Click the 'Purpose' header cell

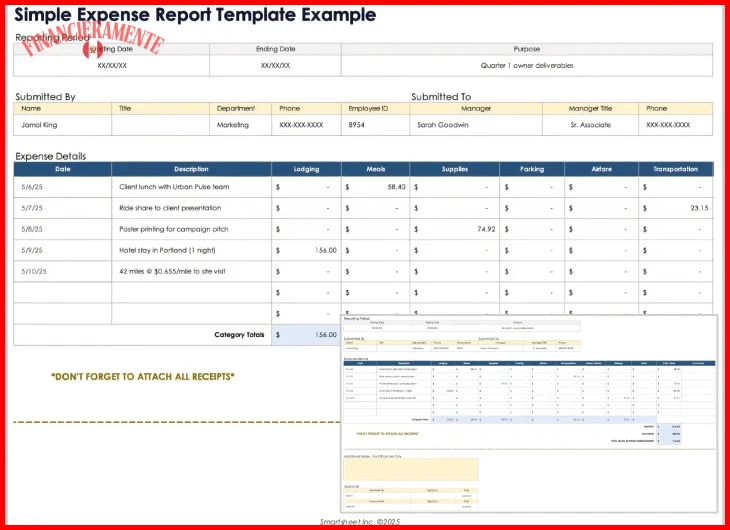[x=527, y=49]
